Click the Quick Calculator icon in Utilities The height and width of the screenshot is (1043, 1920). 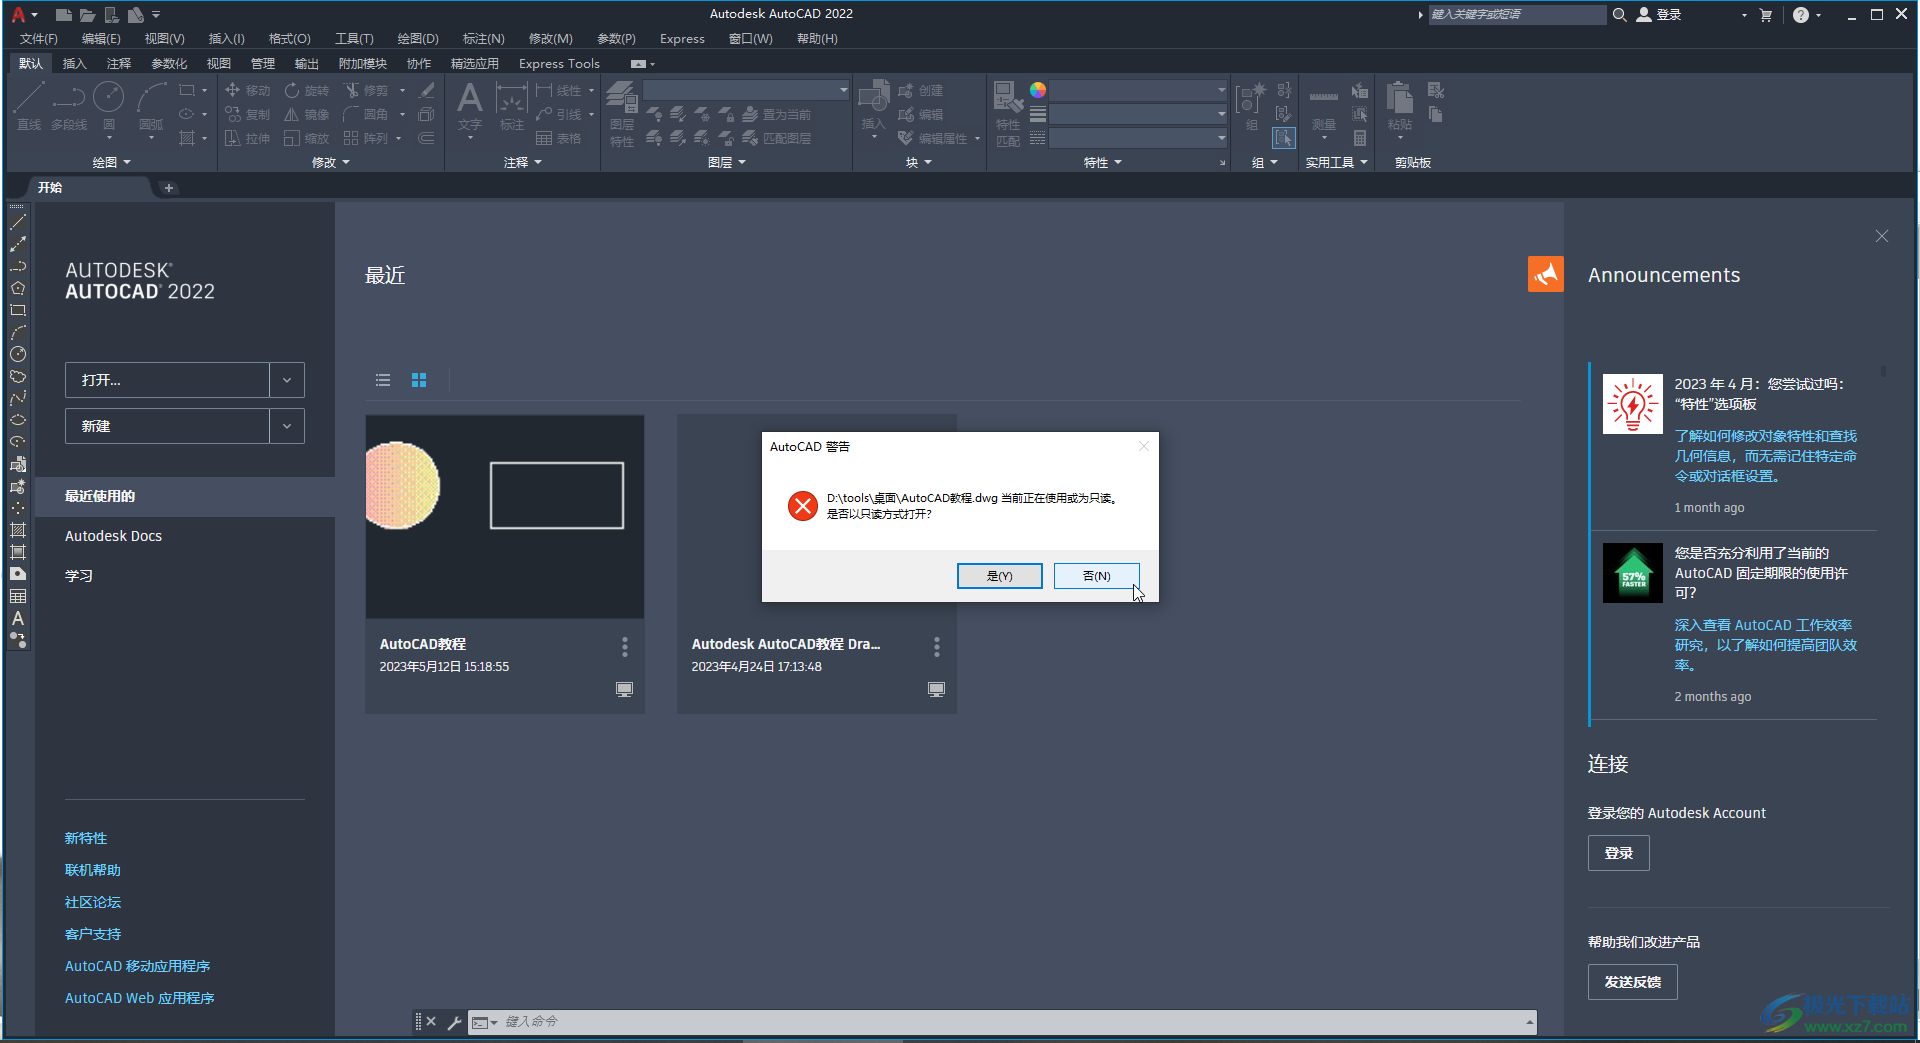(x=1360, y=138)
